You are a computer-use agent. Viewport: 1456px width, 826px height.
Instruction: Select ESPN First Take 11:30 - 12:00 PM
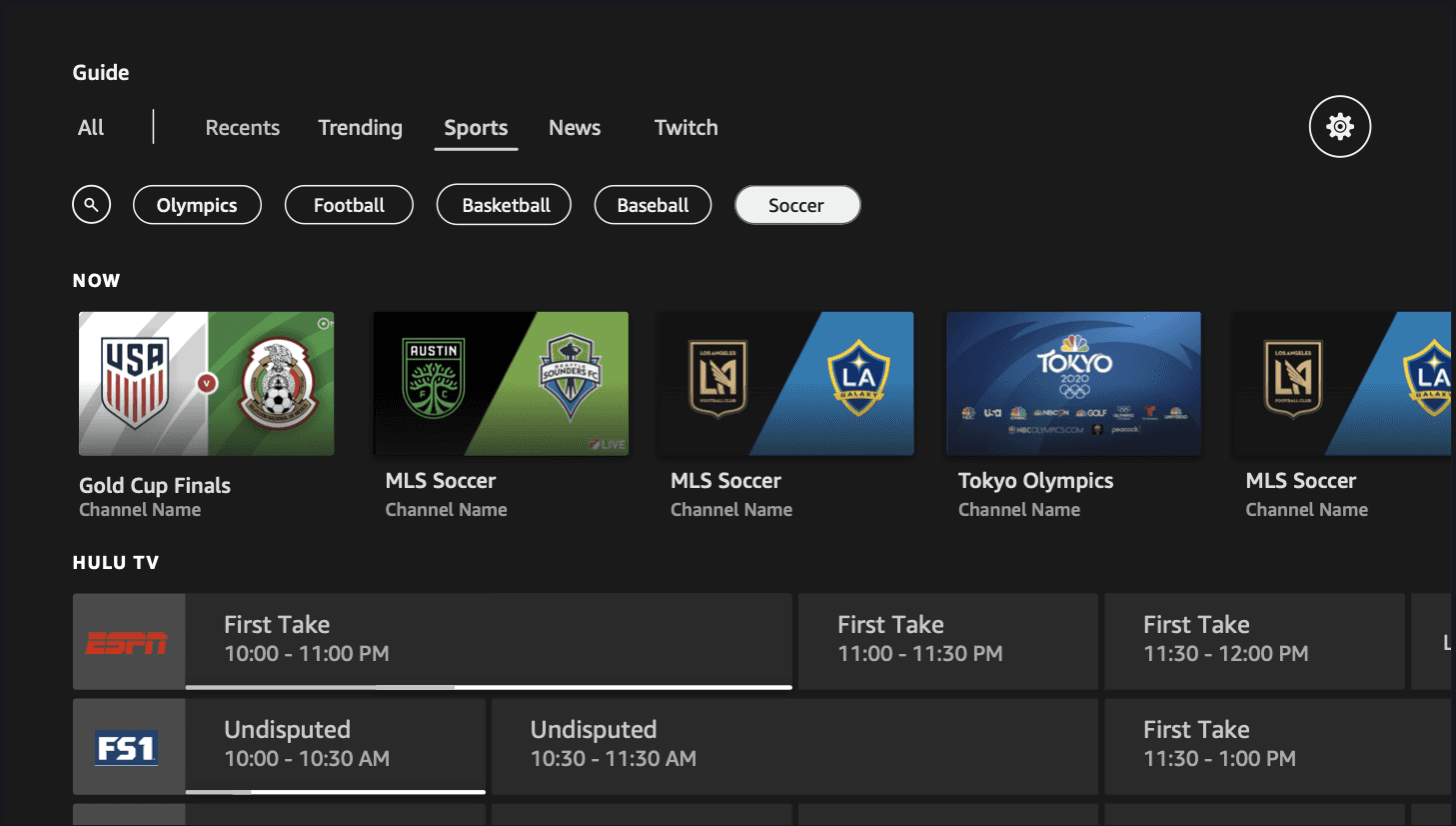[1255, 642]
